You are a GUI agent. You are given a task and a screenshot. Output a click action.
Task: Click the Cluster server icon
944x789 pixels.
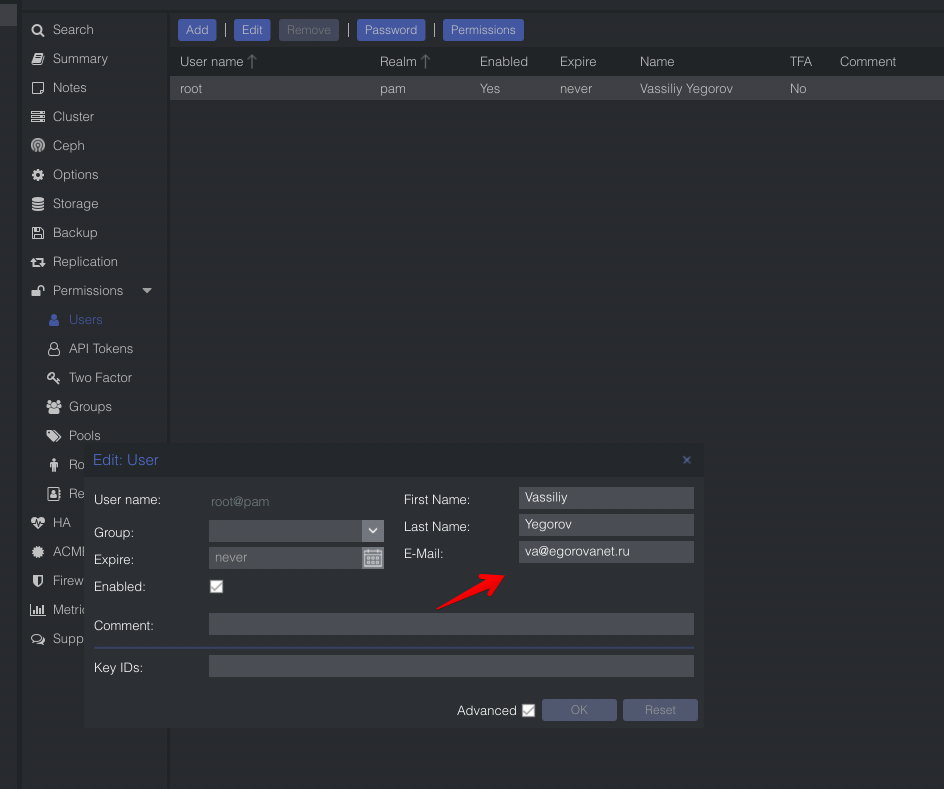[x=38, y=117]
